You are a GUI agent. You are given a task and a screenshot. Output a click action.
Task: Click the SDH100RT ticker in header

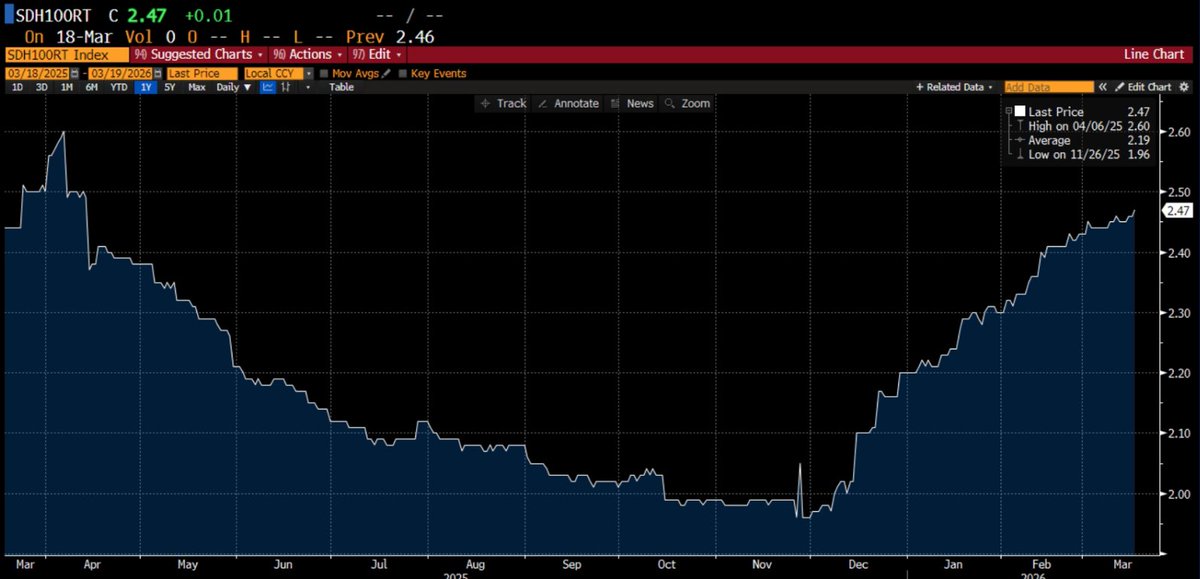pos(55,17)
